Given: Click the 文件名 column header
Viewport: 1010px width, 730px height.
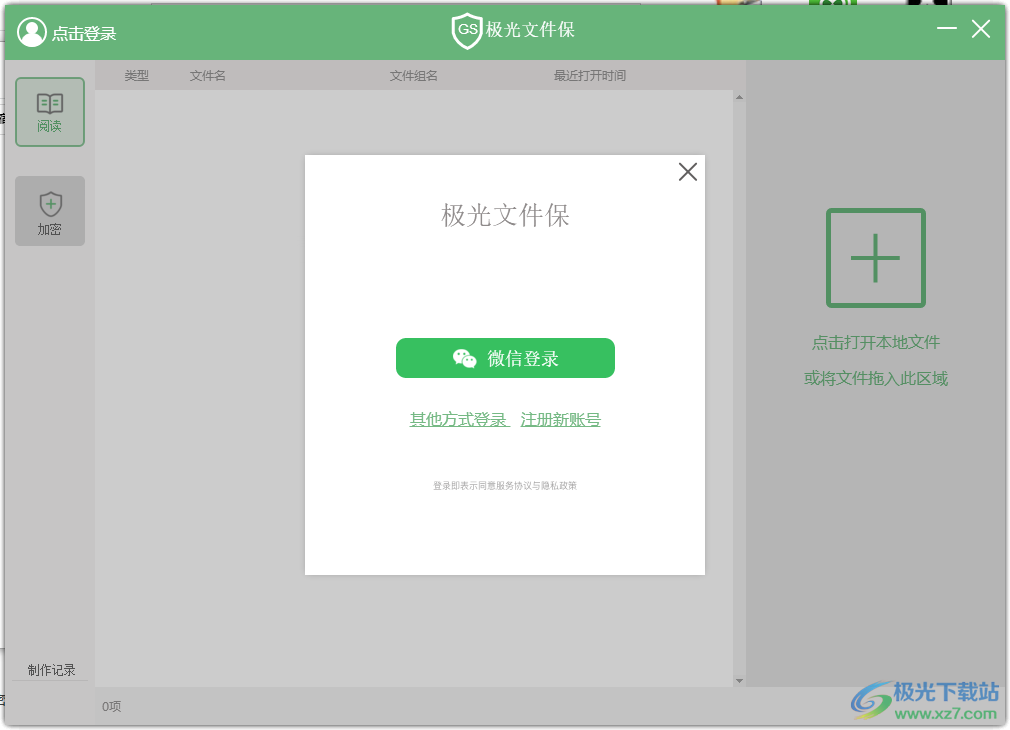Looking at the screenshot, I should (206, 75).
